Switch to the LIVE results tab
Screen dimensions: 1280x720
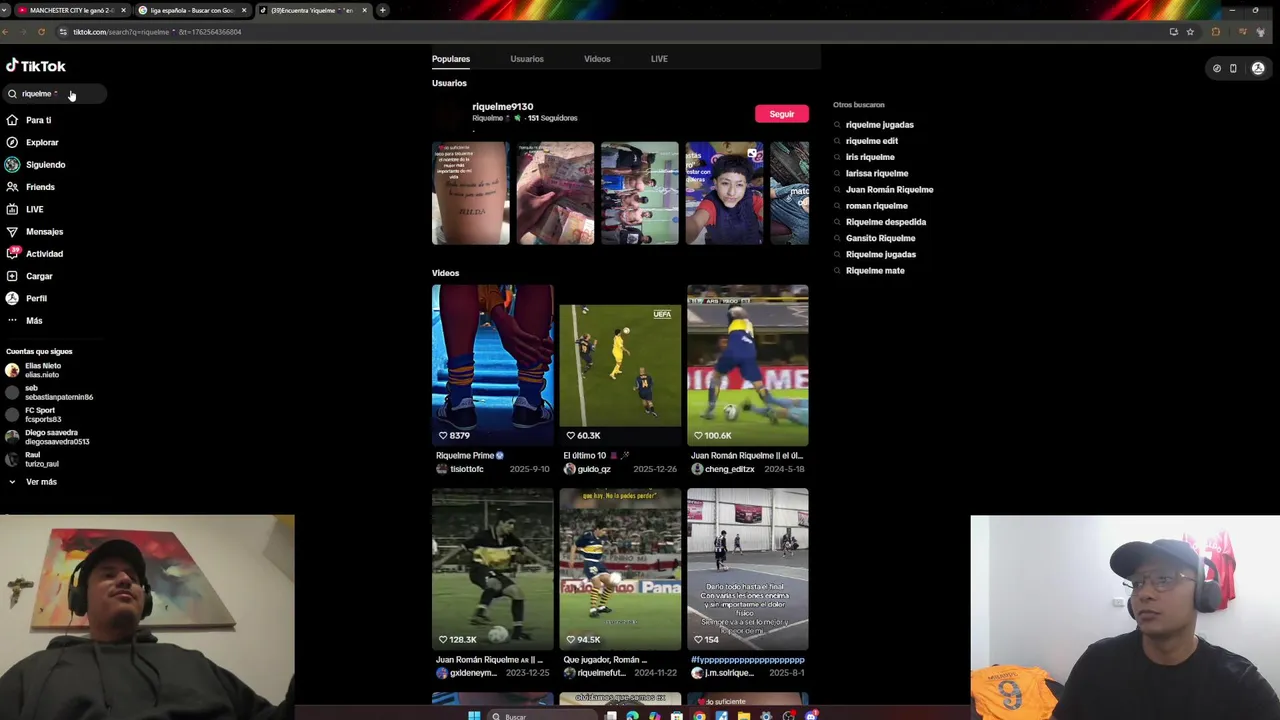659,59
